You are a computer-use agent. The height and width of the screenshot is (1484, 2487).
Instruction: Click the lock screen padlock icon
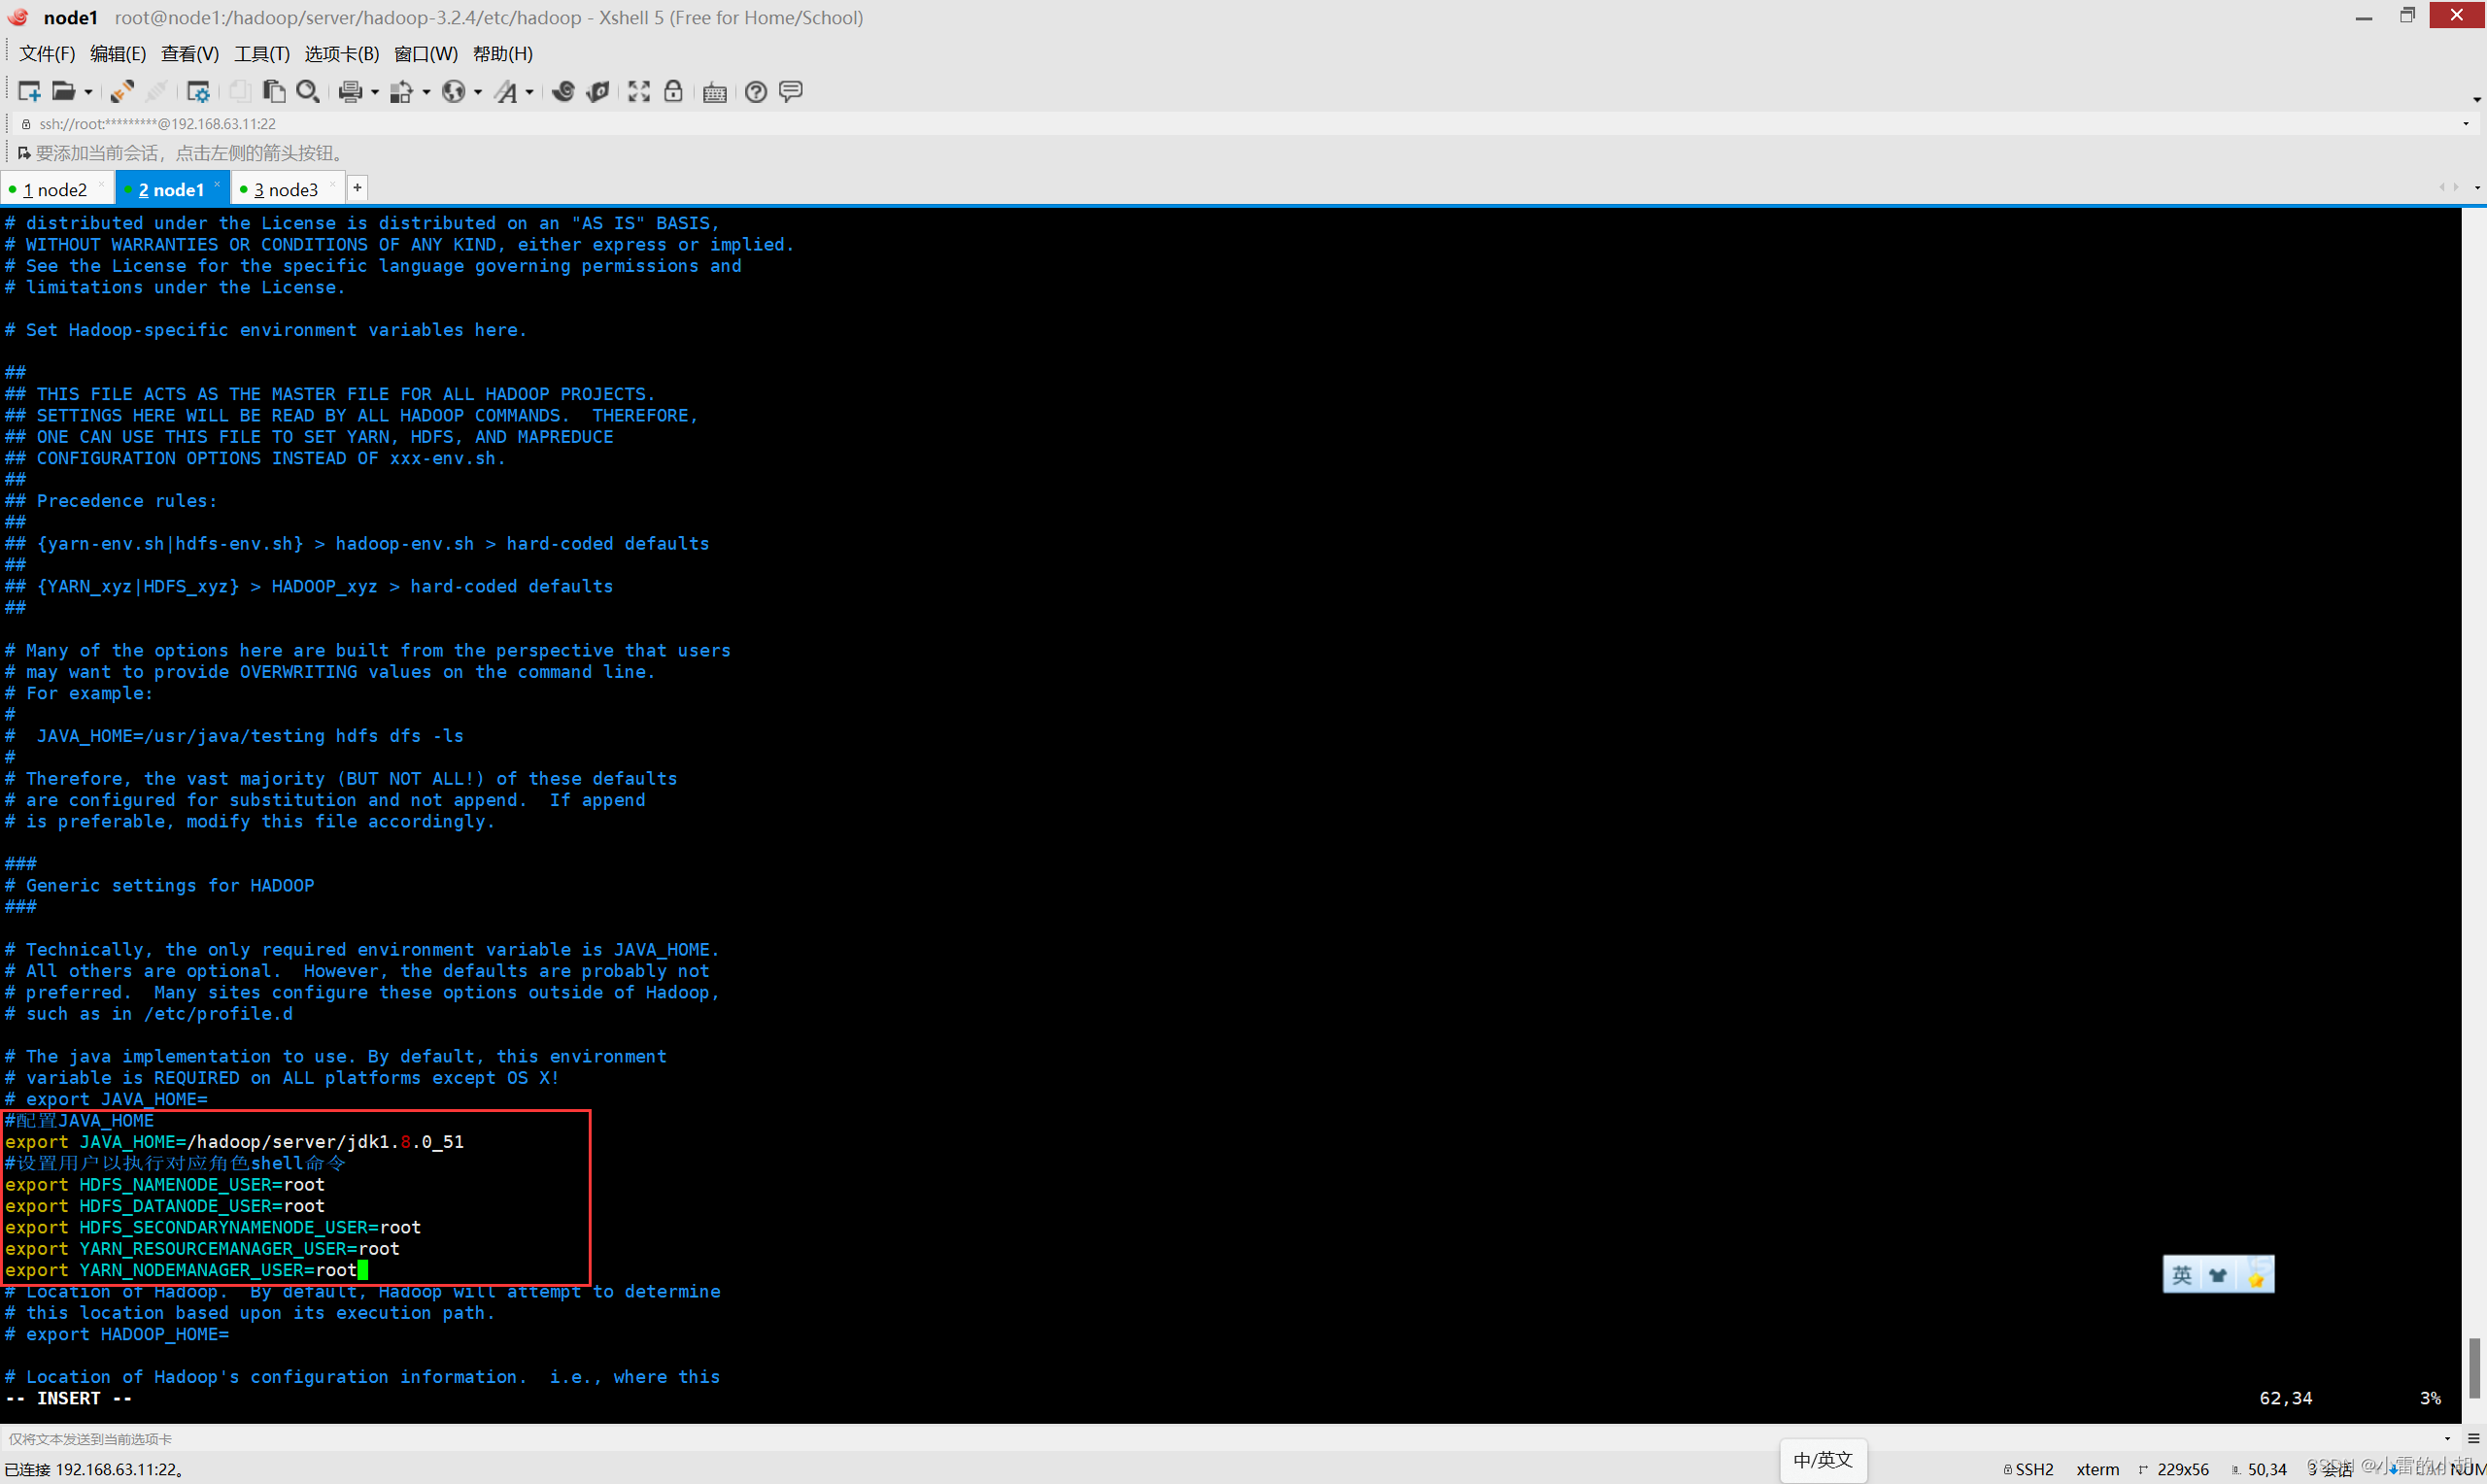pos(673,92)
